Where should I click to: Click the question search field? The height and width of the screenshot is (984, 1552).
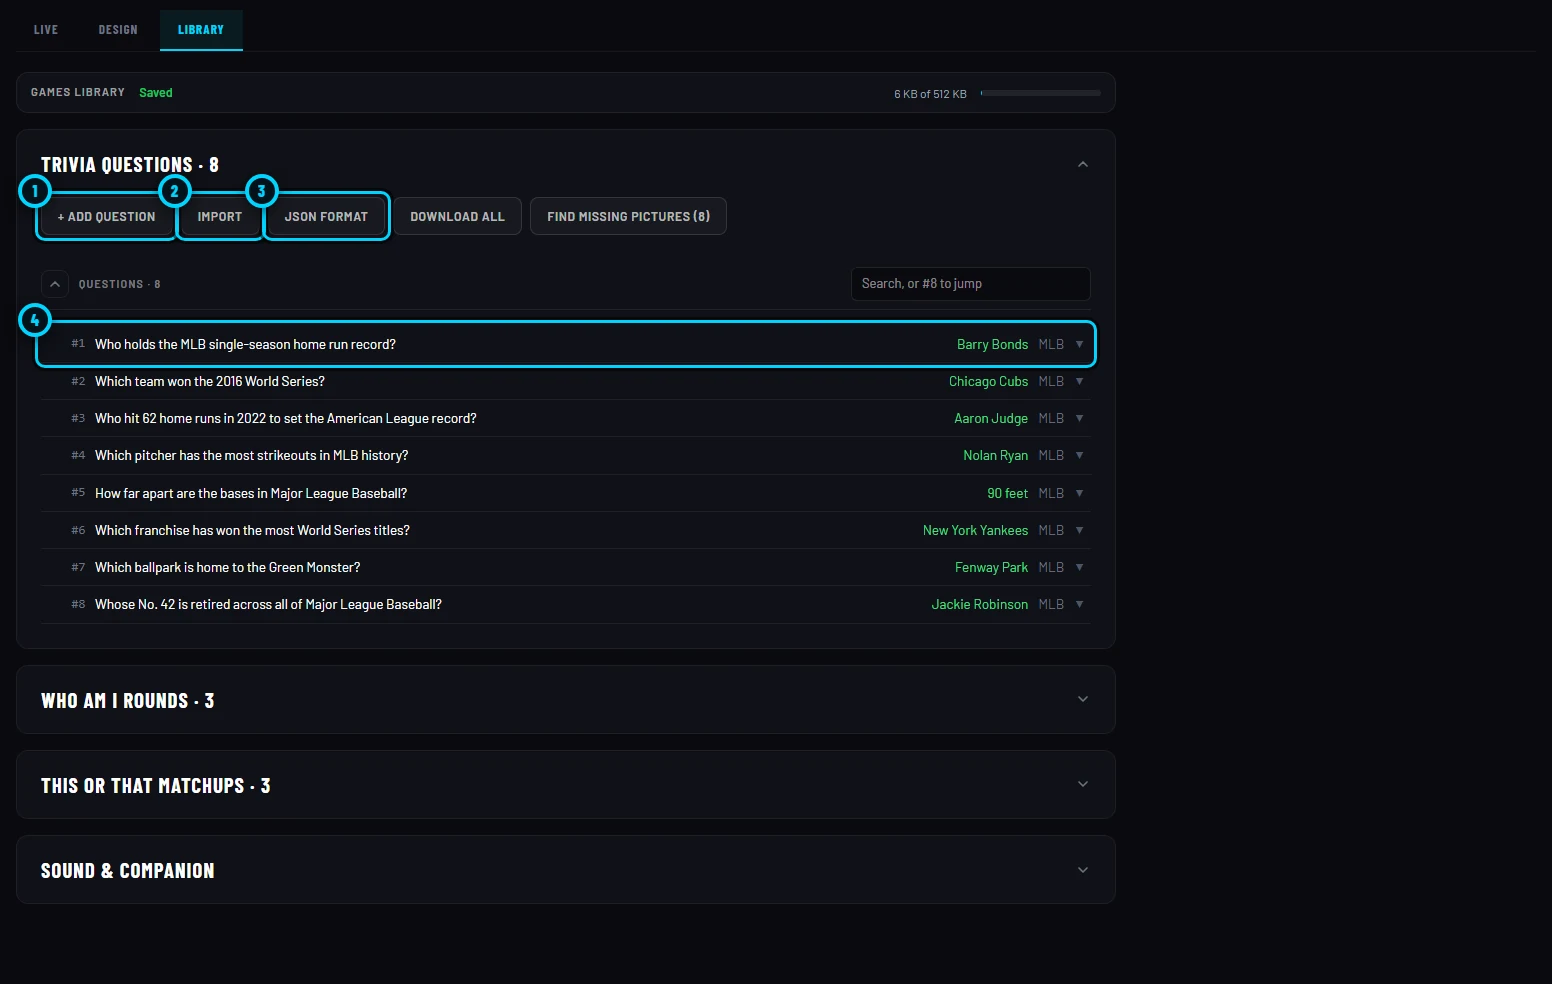point(970,284)
